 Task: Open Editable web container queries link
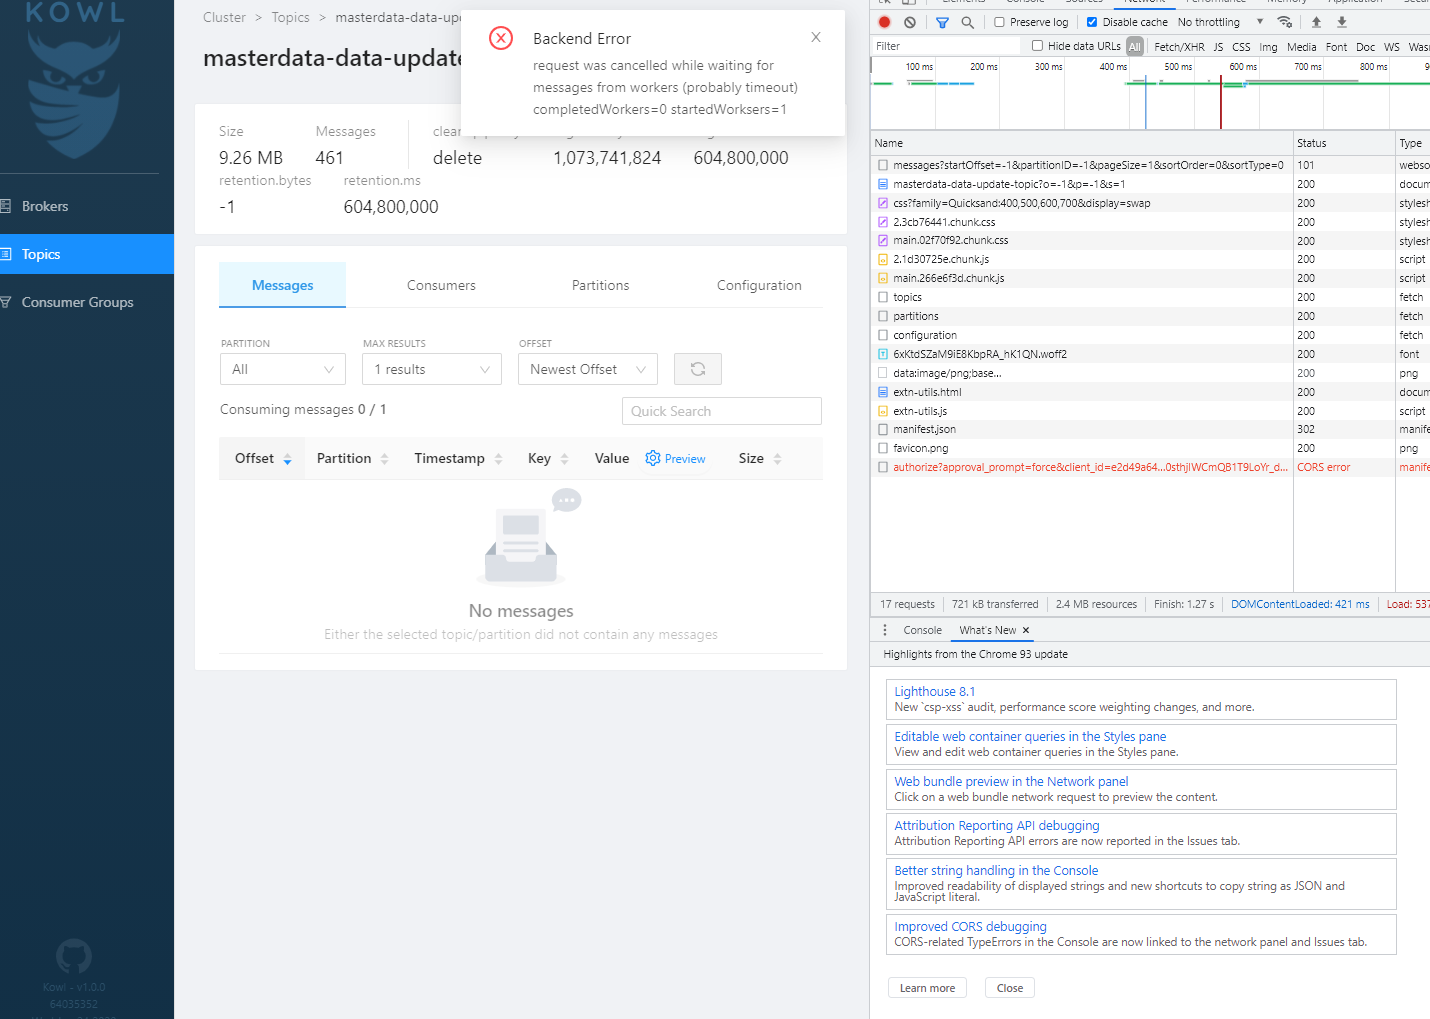(1030, 736)
